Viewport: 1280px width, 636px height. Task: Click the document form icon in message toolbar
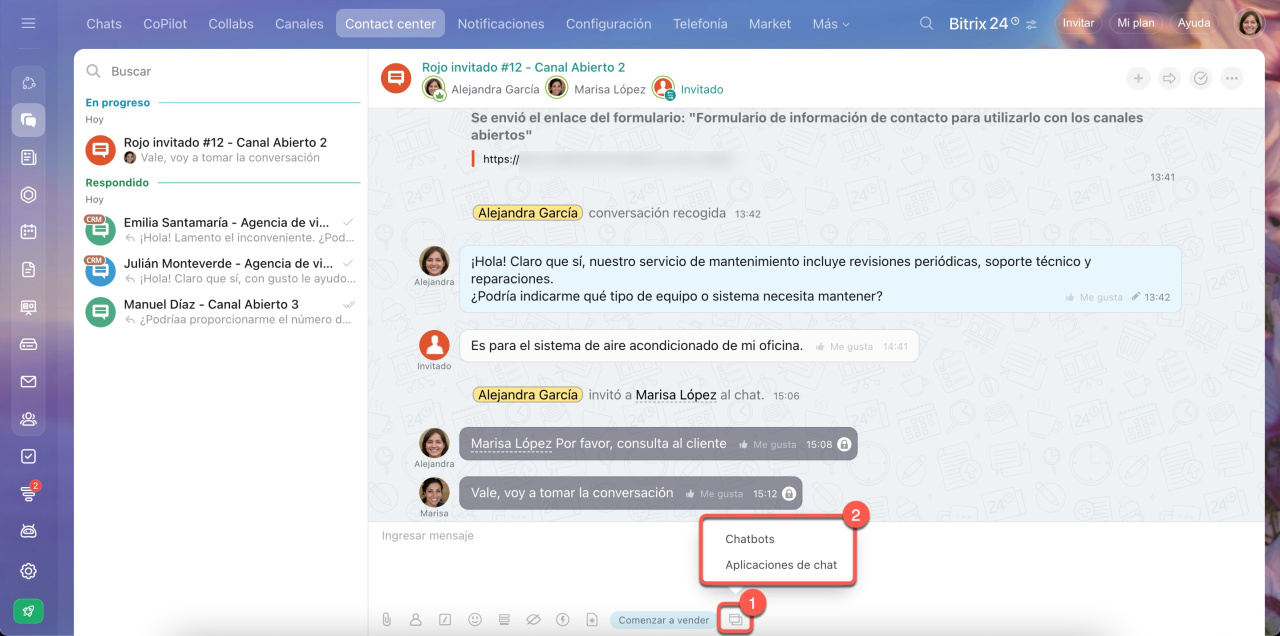click(592, 620)
